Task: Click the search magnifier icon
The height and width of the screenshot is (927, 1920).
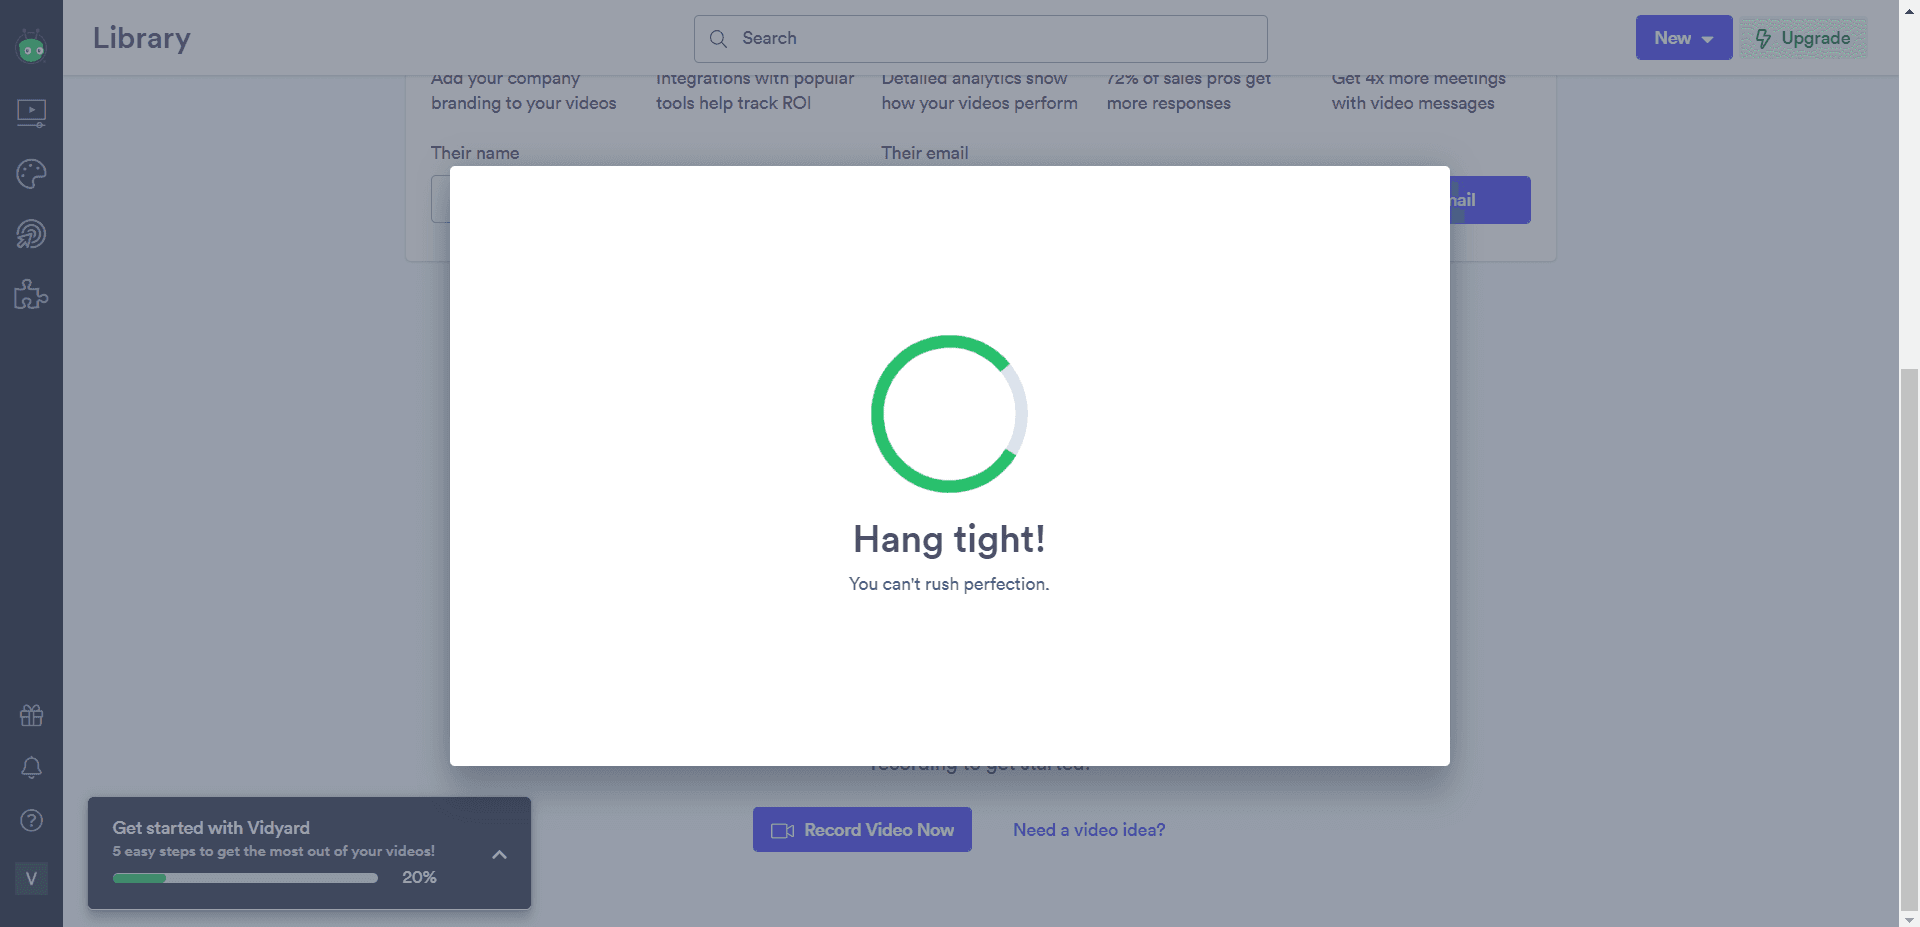Action: pyautogui.click(x=718, y=39)
